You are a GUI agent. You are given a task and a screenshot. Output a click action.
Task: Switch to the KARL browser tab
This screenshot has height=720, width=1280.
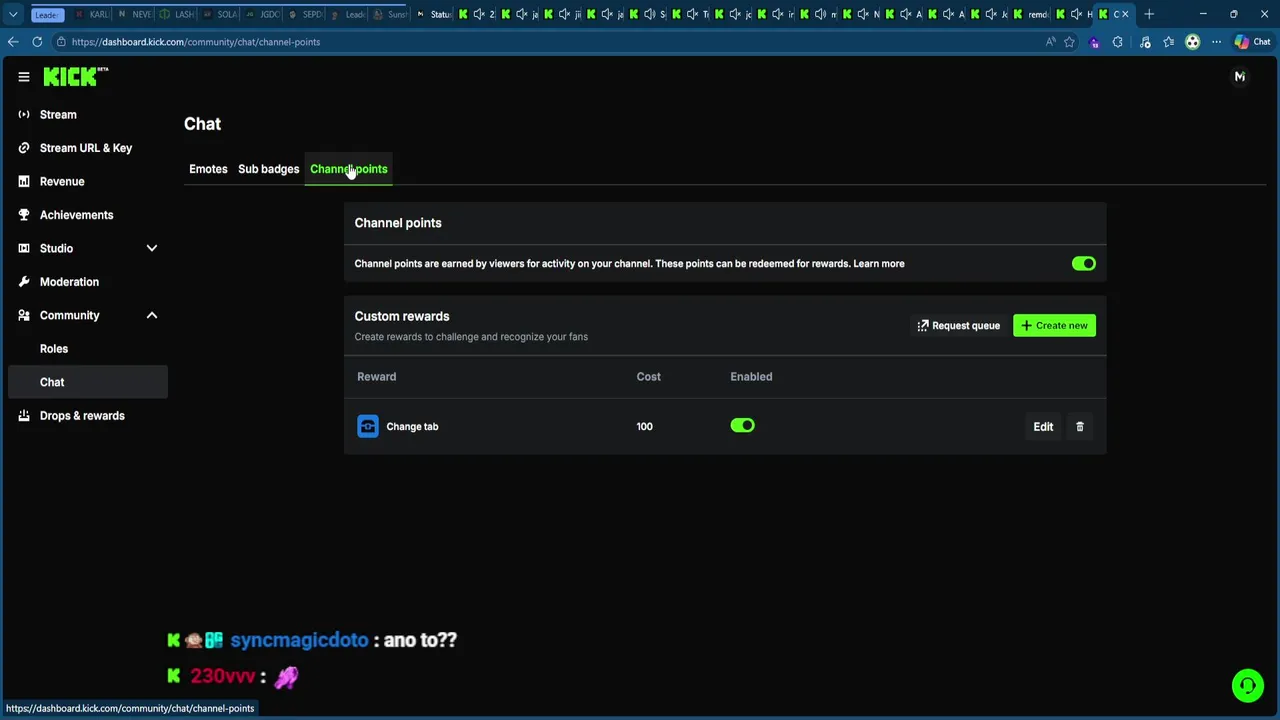pos(92,14)
